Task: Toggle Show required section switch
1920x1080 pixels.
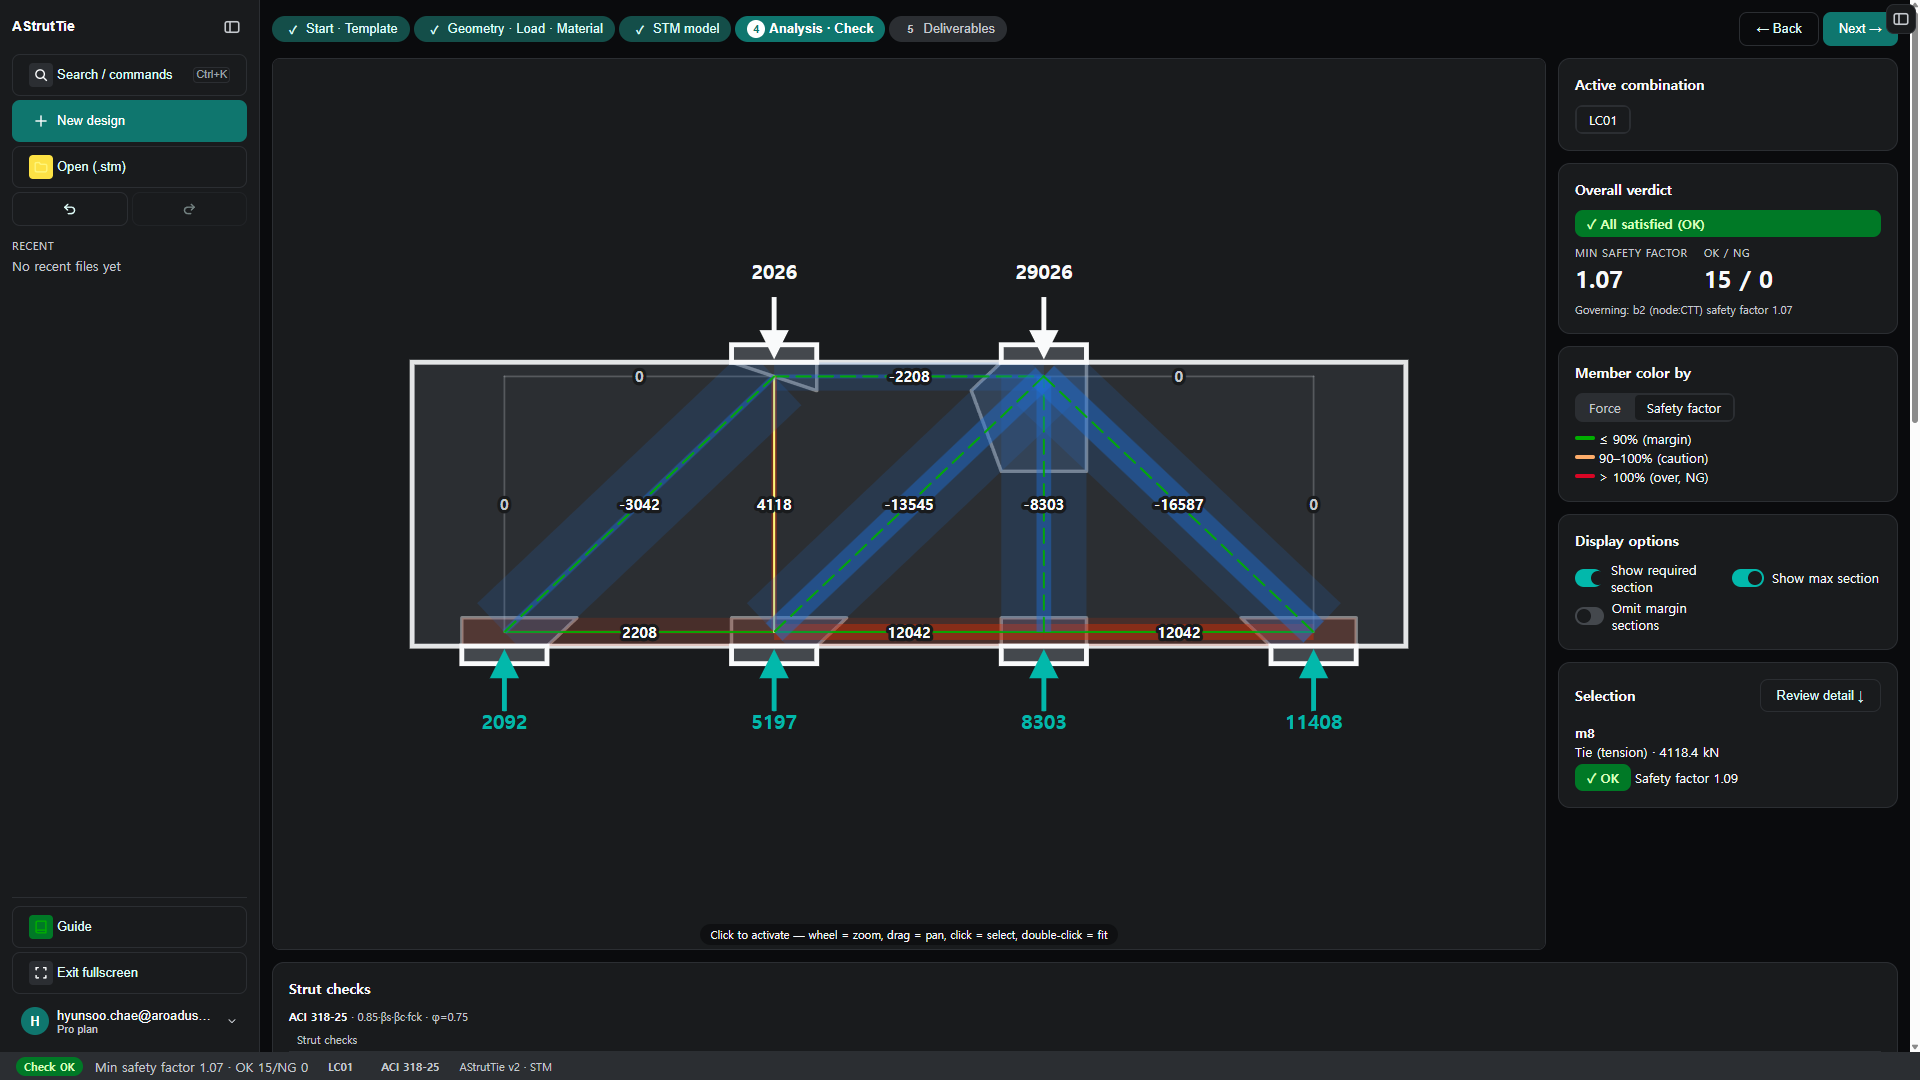Action: (x=1588, y=579)
